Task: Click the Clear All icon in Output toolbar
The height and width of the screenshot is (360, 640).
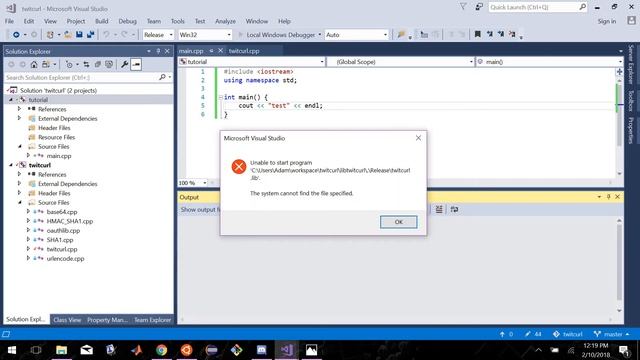Action: point(439,209)
